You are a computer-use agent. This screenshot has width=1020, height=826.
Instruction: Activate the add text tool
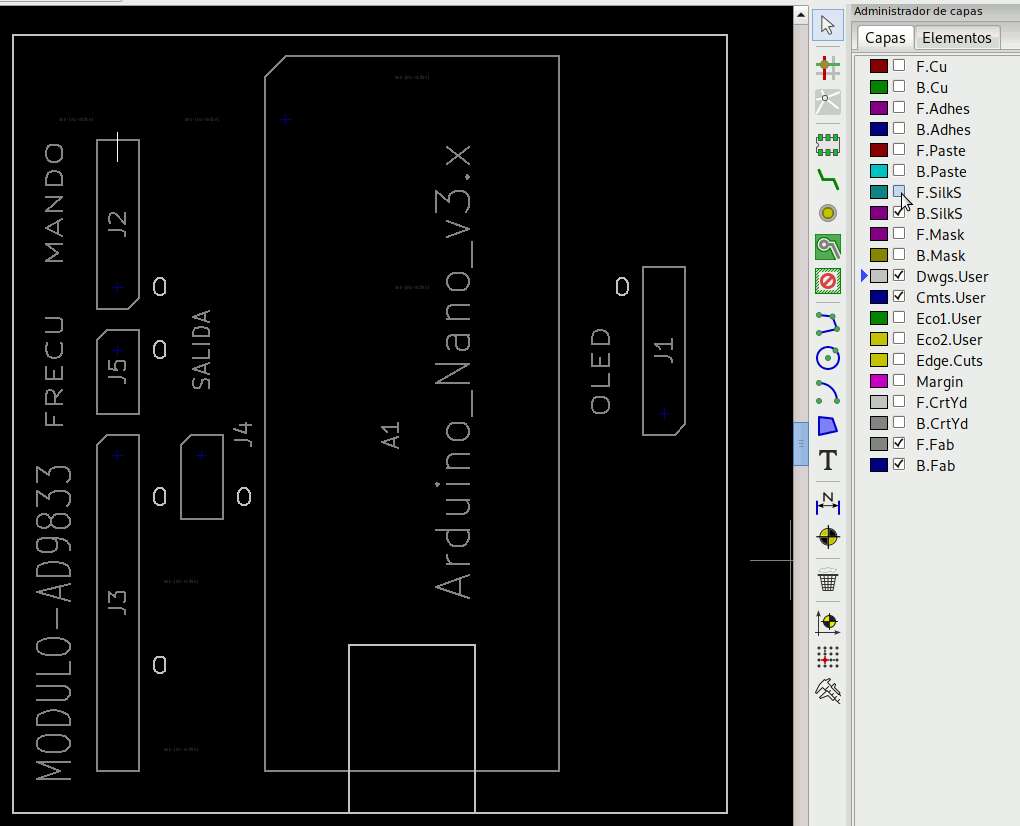click(827, 460)
